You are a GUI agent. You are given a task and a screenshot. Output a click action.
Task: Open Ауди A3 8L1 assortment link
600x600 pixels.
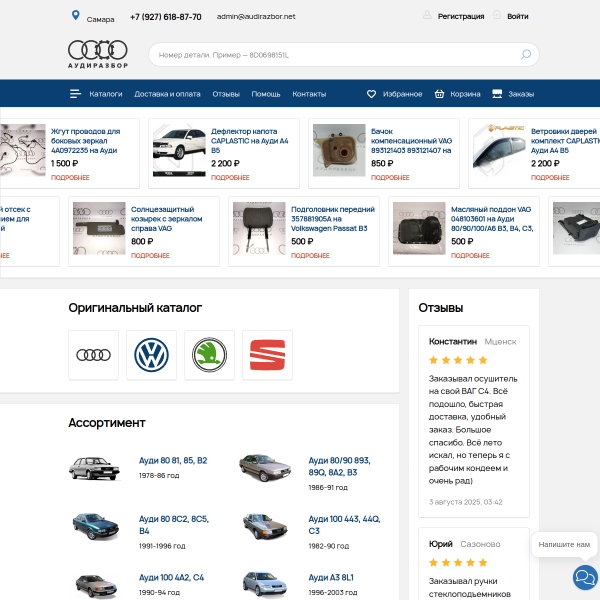pos(331,577)
